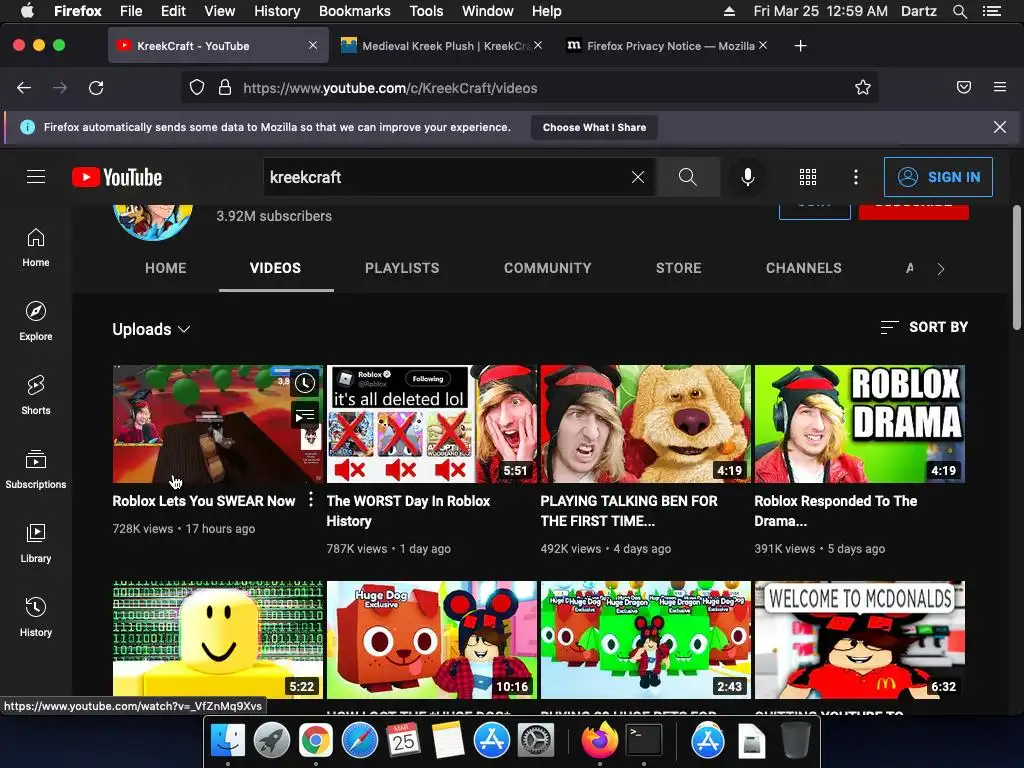The width and height of the screenshot is (1024, 768).
Task: View site security lock information
Action: 225,88
